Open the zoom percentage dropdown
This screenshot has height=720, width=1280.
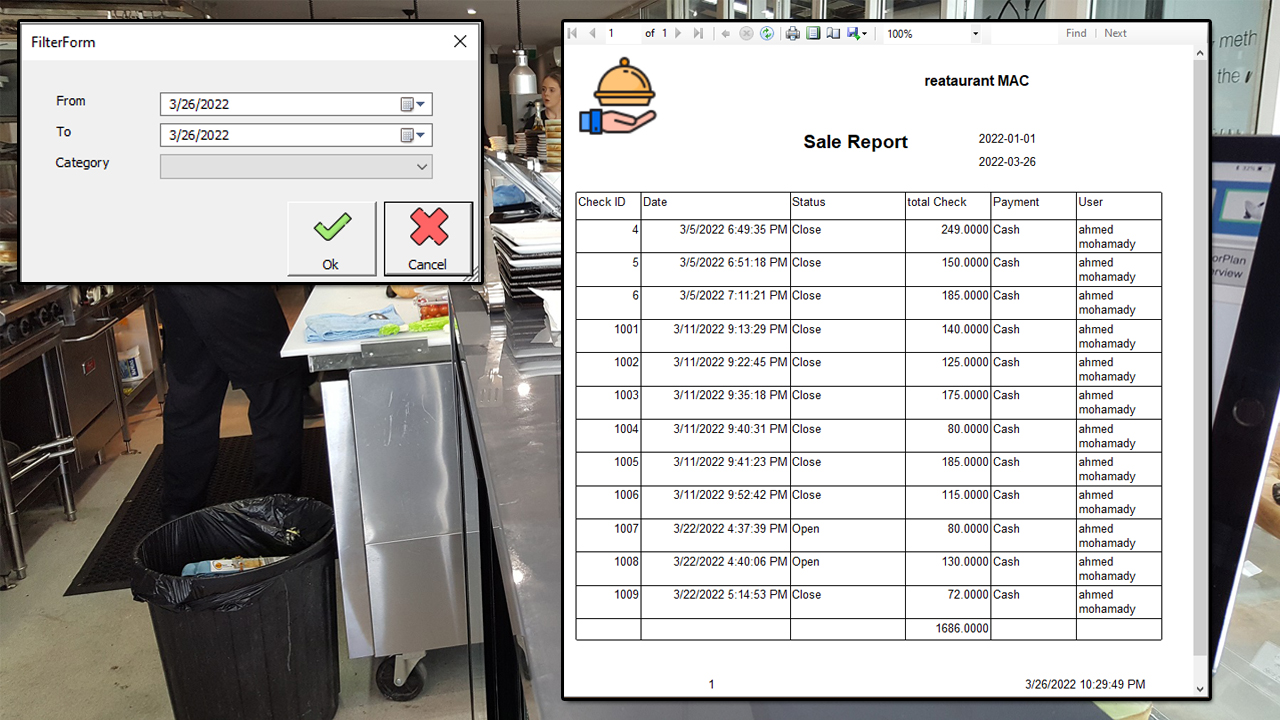point(976,33)
